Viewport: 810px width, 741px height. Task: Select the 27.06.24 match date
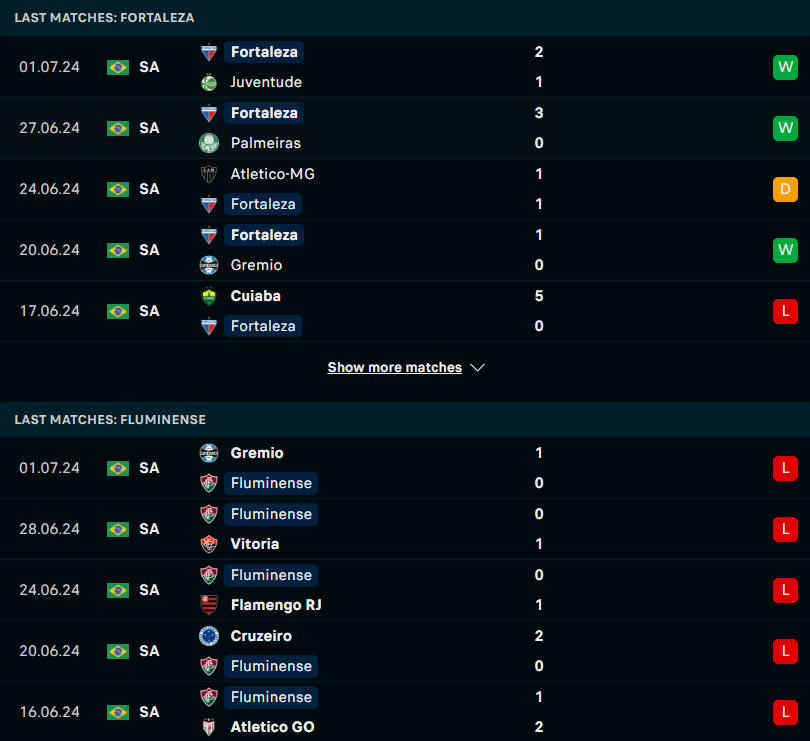[50, 128]
